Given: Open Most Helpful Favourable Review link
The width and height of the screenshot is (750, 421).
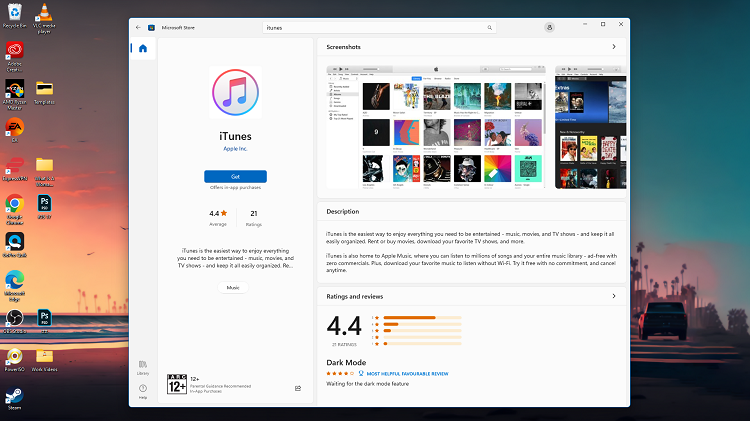Looking at the screenshot, I should (408, 374).
